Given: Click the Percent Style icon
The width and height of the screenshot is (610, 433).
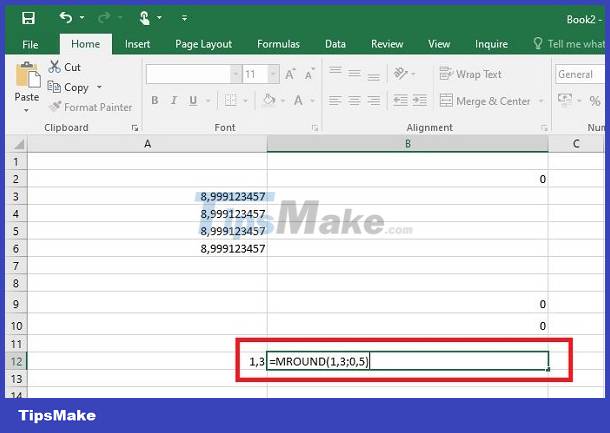Looking at the screenshot, I should point(595,101).
